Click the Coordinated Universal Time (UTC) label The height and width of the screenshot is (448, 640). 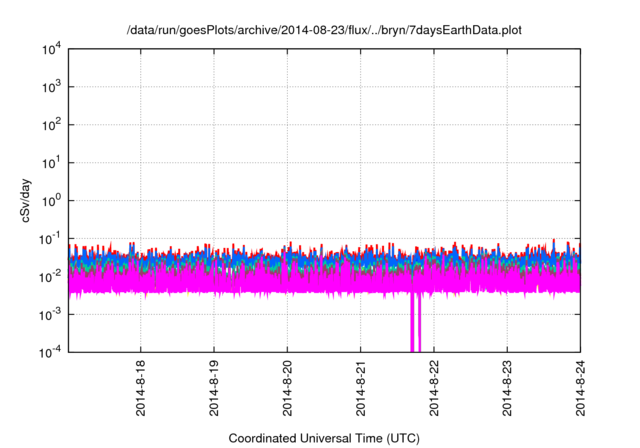324,438
